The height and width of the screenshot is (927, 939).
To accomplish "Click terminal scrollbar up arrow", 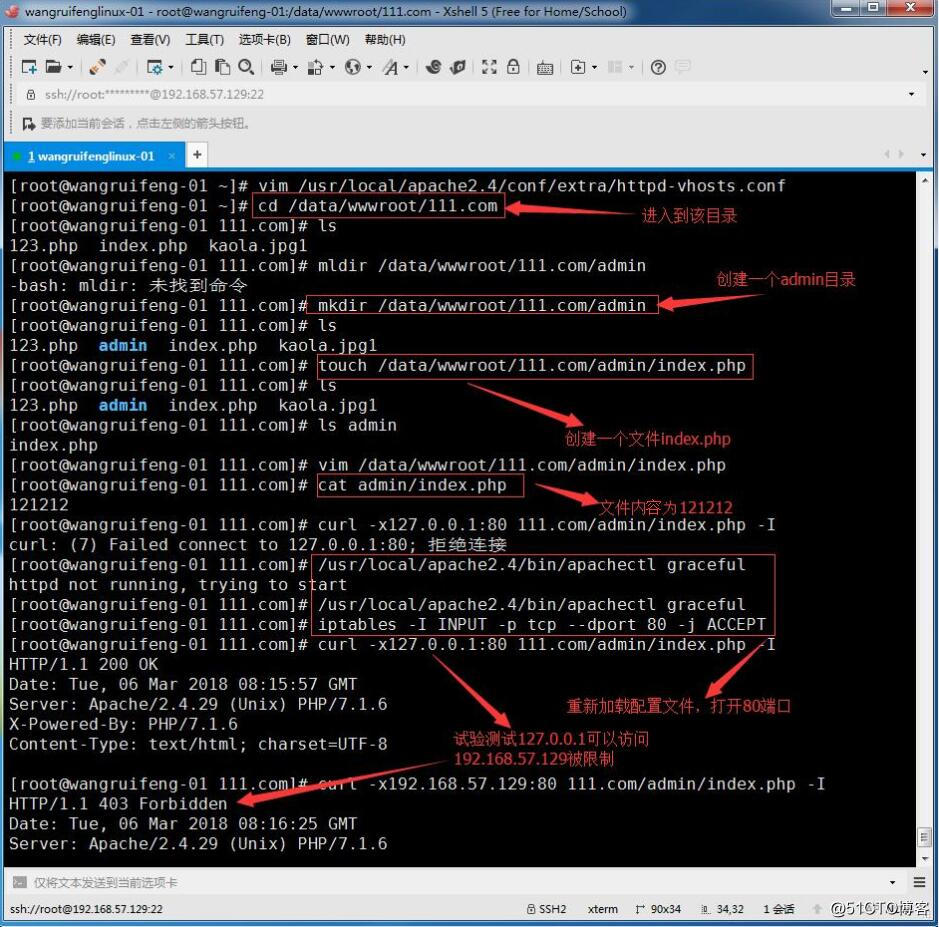I will pyautogui.click(x=925, y=180).
